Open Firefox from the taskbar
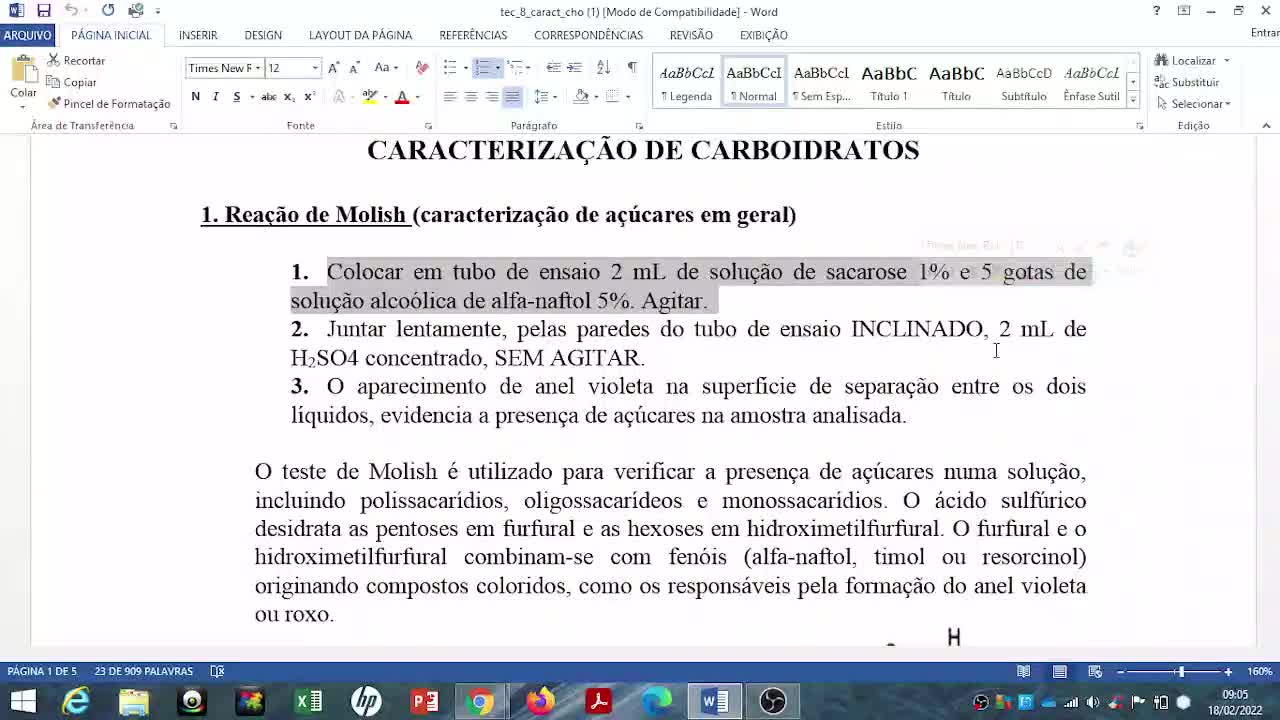Viewport: 1280px width, 720px height. (x=540, y=701)
